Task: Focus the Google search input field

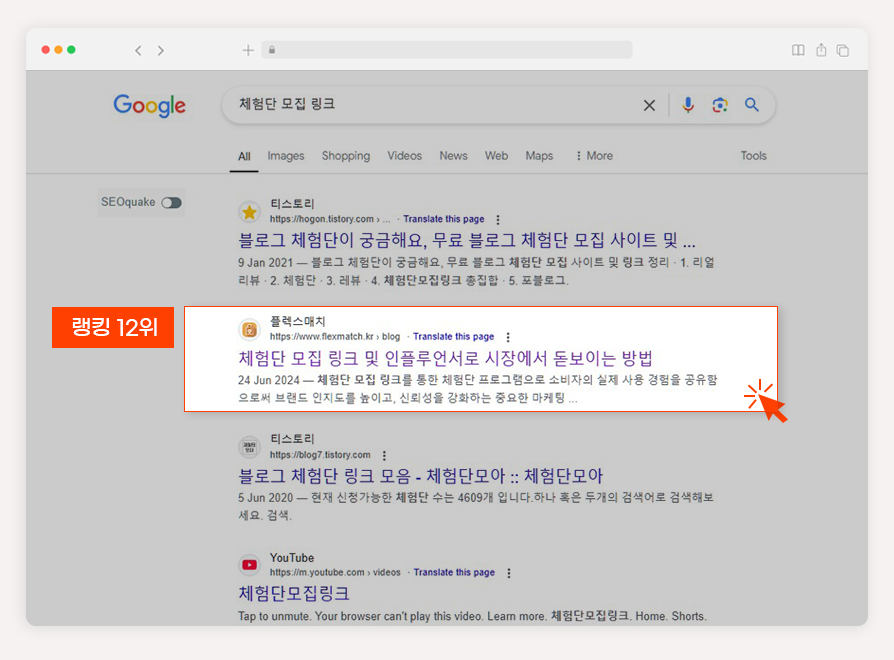Action: (433, 105)
